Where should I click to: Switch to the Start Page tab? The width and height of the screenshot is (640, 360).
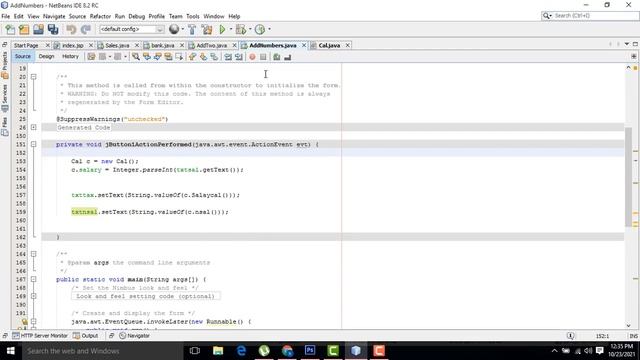point(26,45)
